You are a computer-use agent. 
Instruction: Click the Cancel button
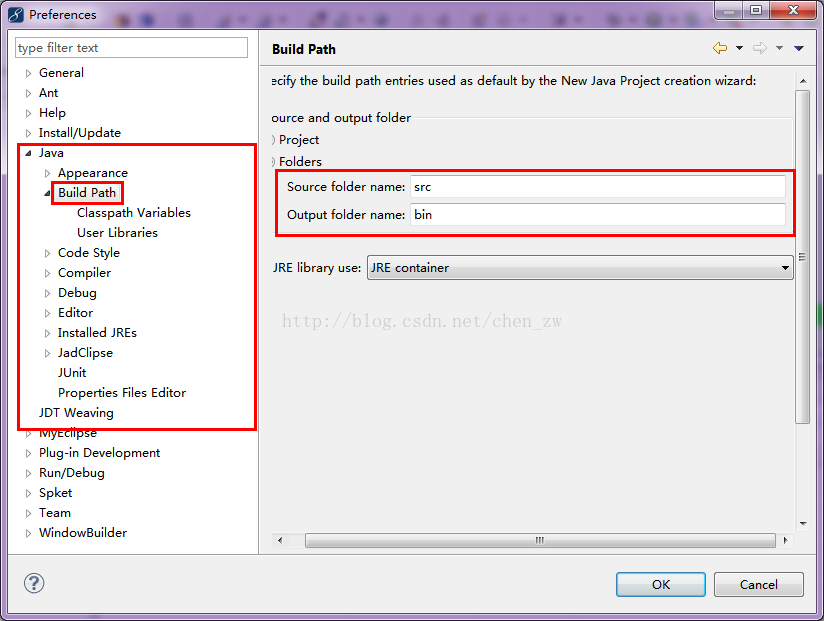click(x=758, y=584)
